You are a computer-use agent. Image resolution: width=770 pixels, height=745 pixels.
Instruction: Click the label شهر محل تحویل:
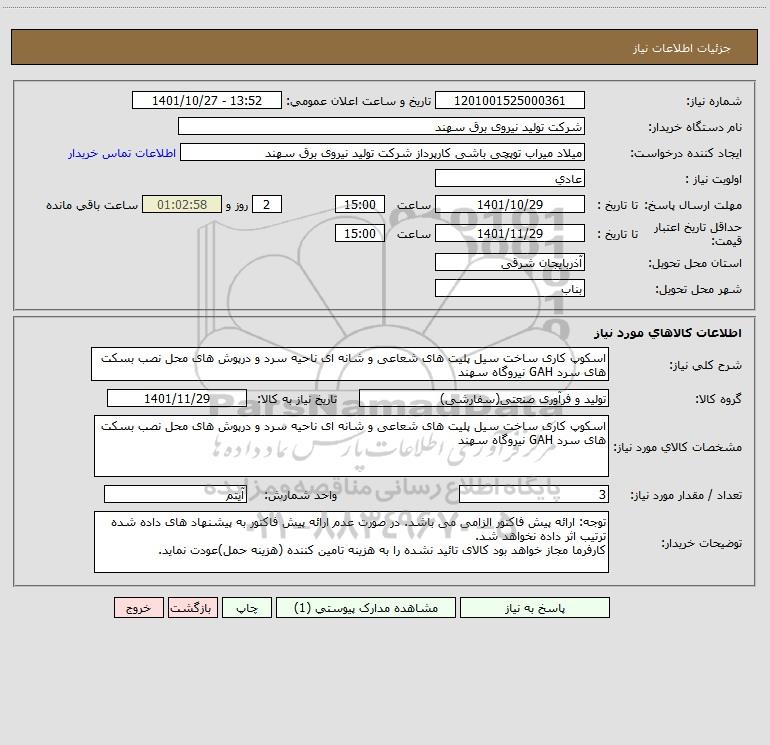coord(699,290)
